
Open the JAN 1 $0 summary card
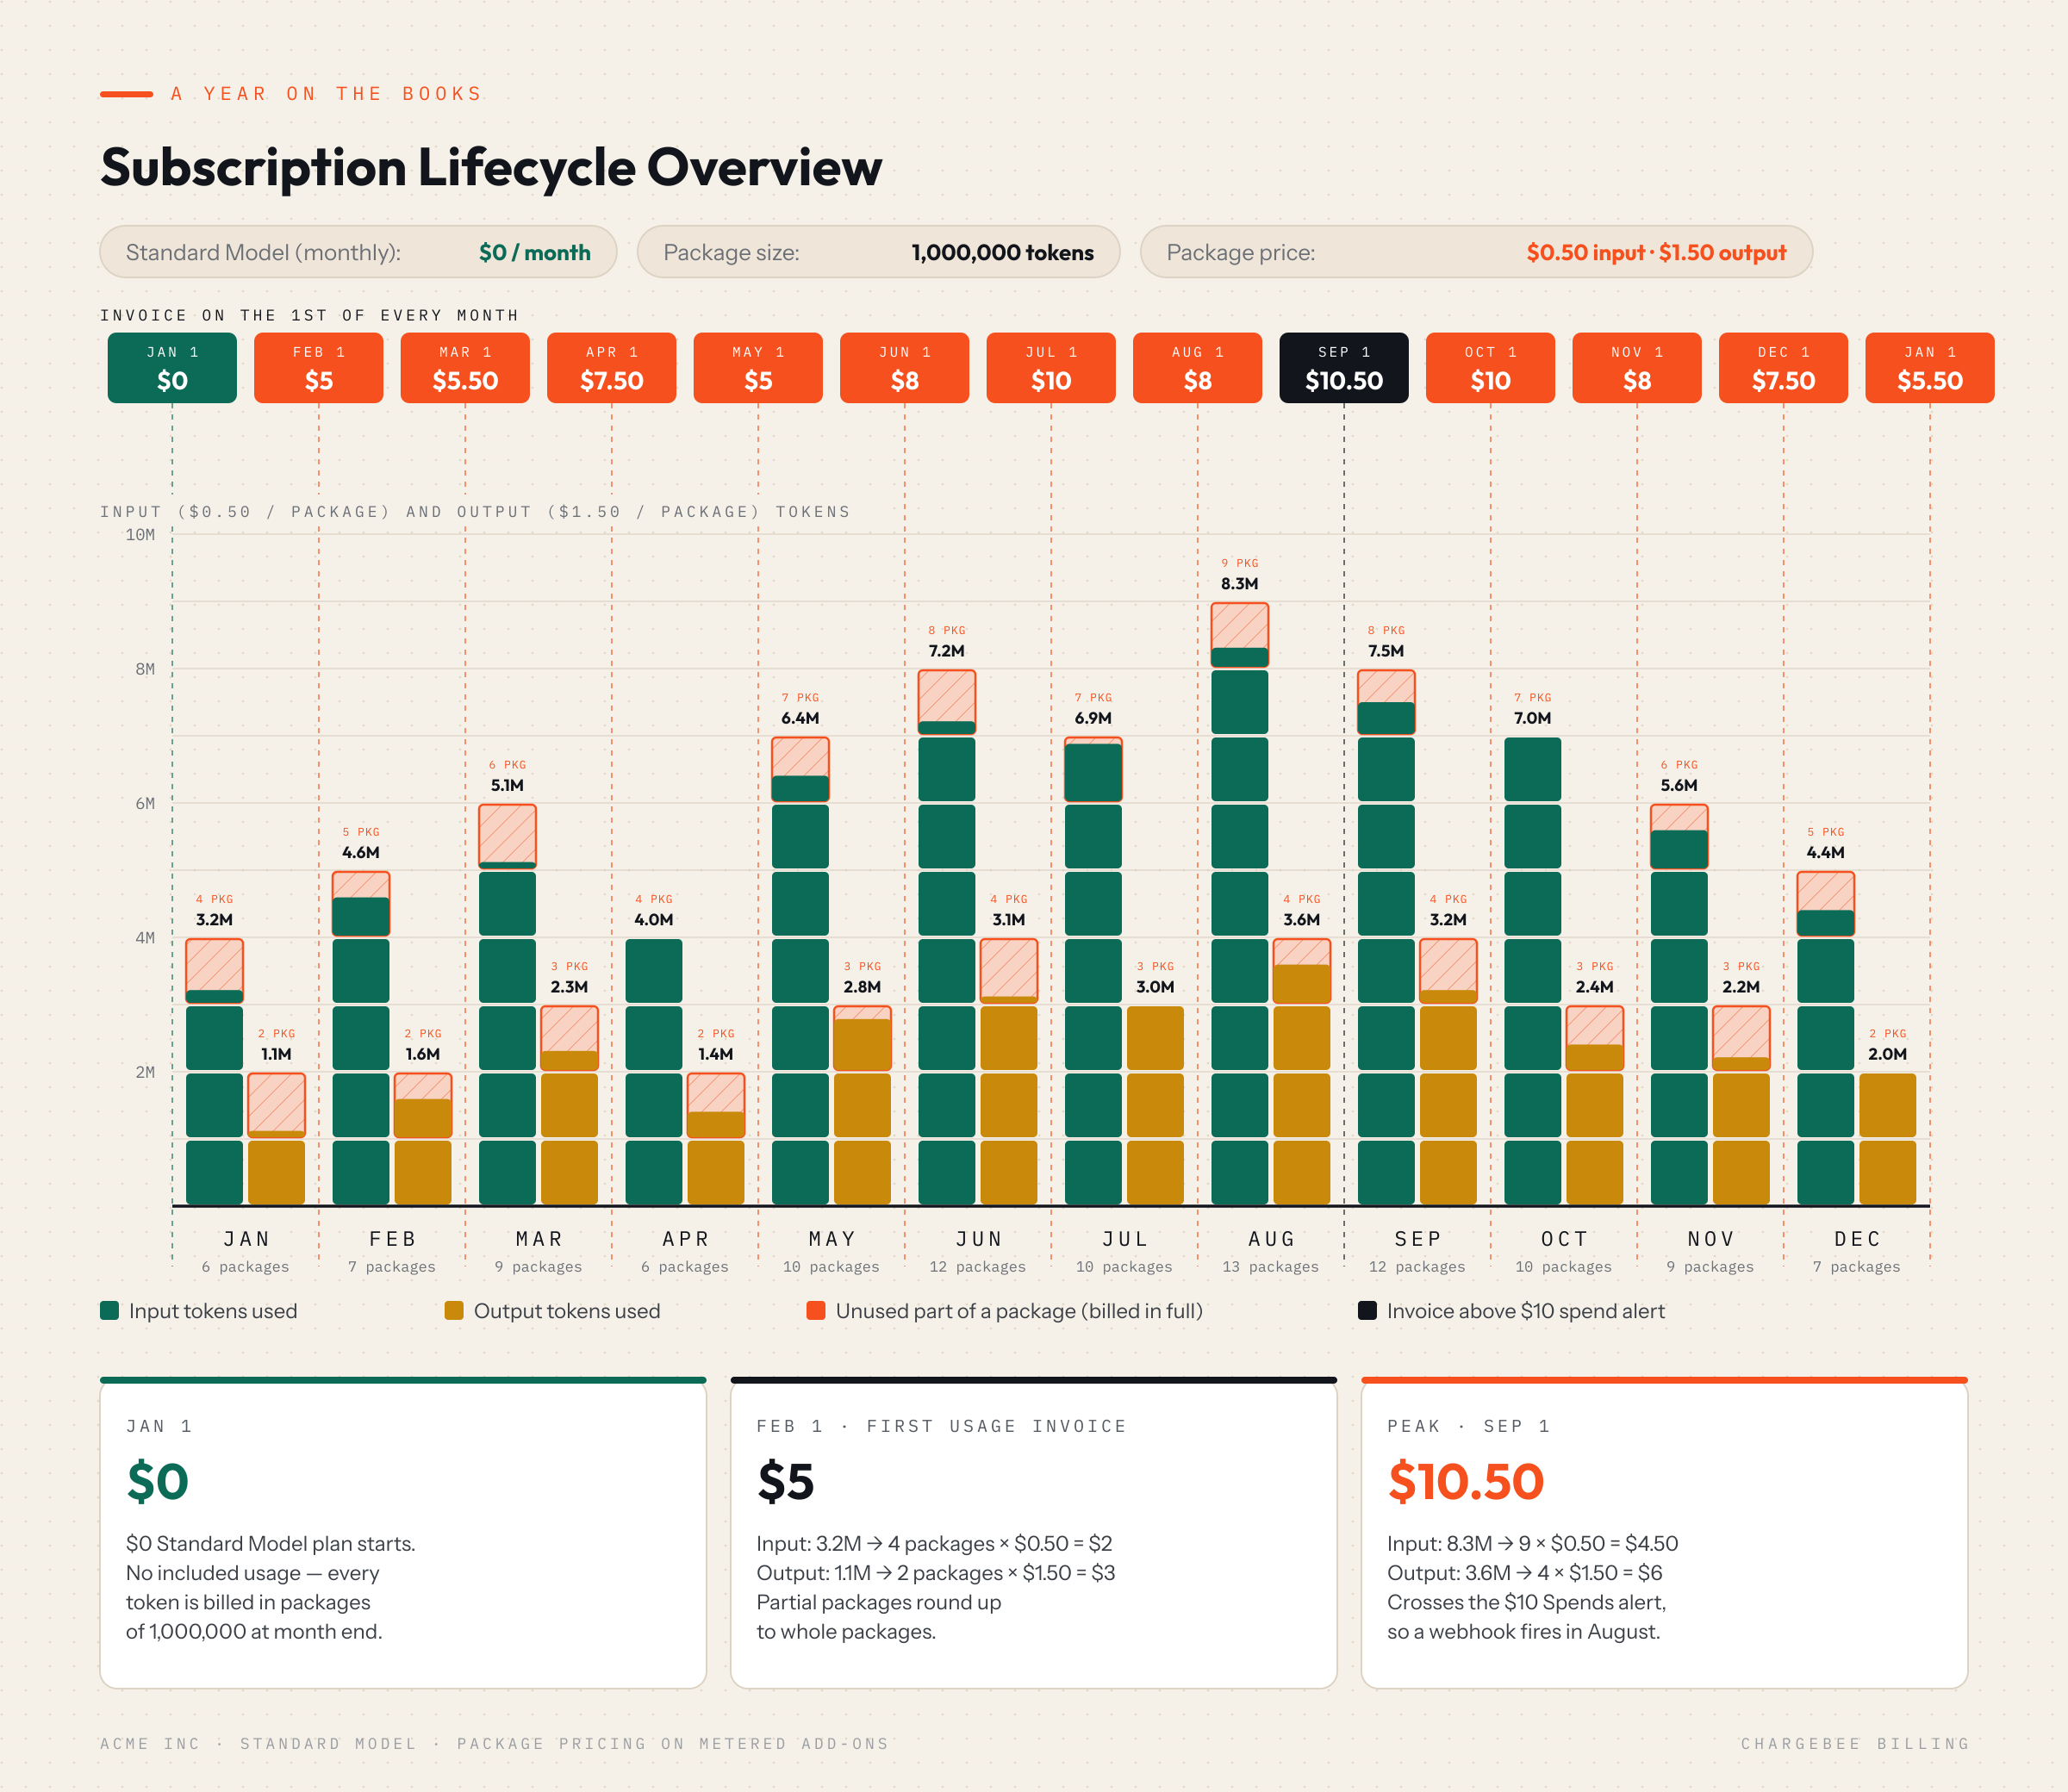click(403, 1533)
